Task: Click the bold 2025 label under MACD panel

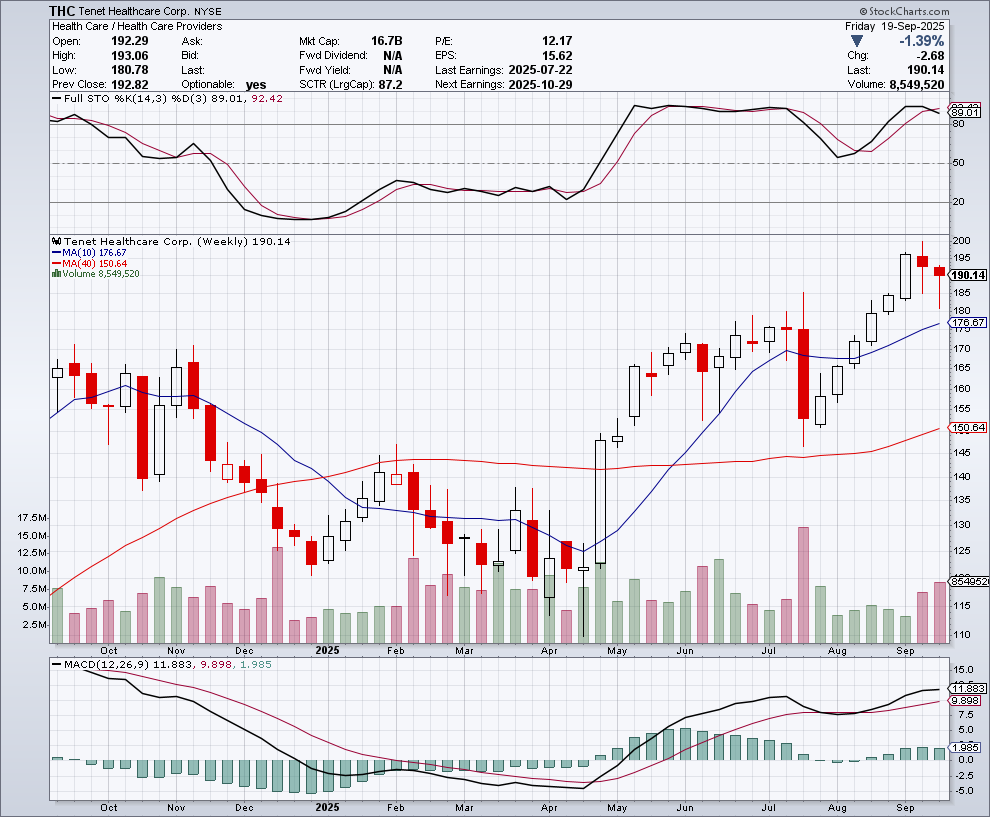Action: pyautogui.click(x=327, y=808)
